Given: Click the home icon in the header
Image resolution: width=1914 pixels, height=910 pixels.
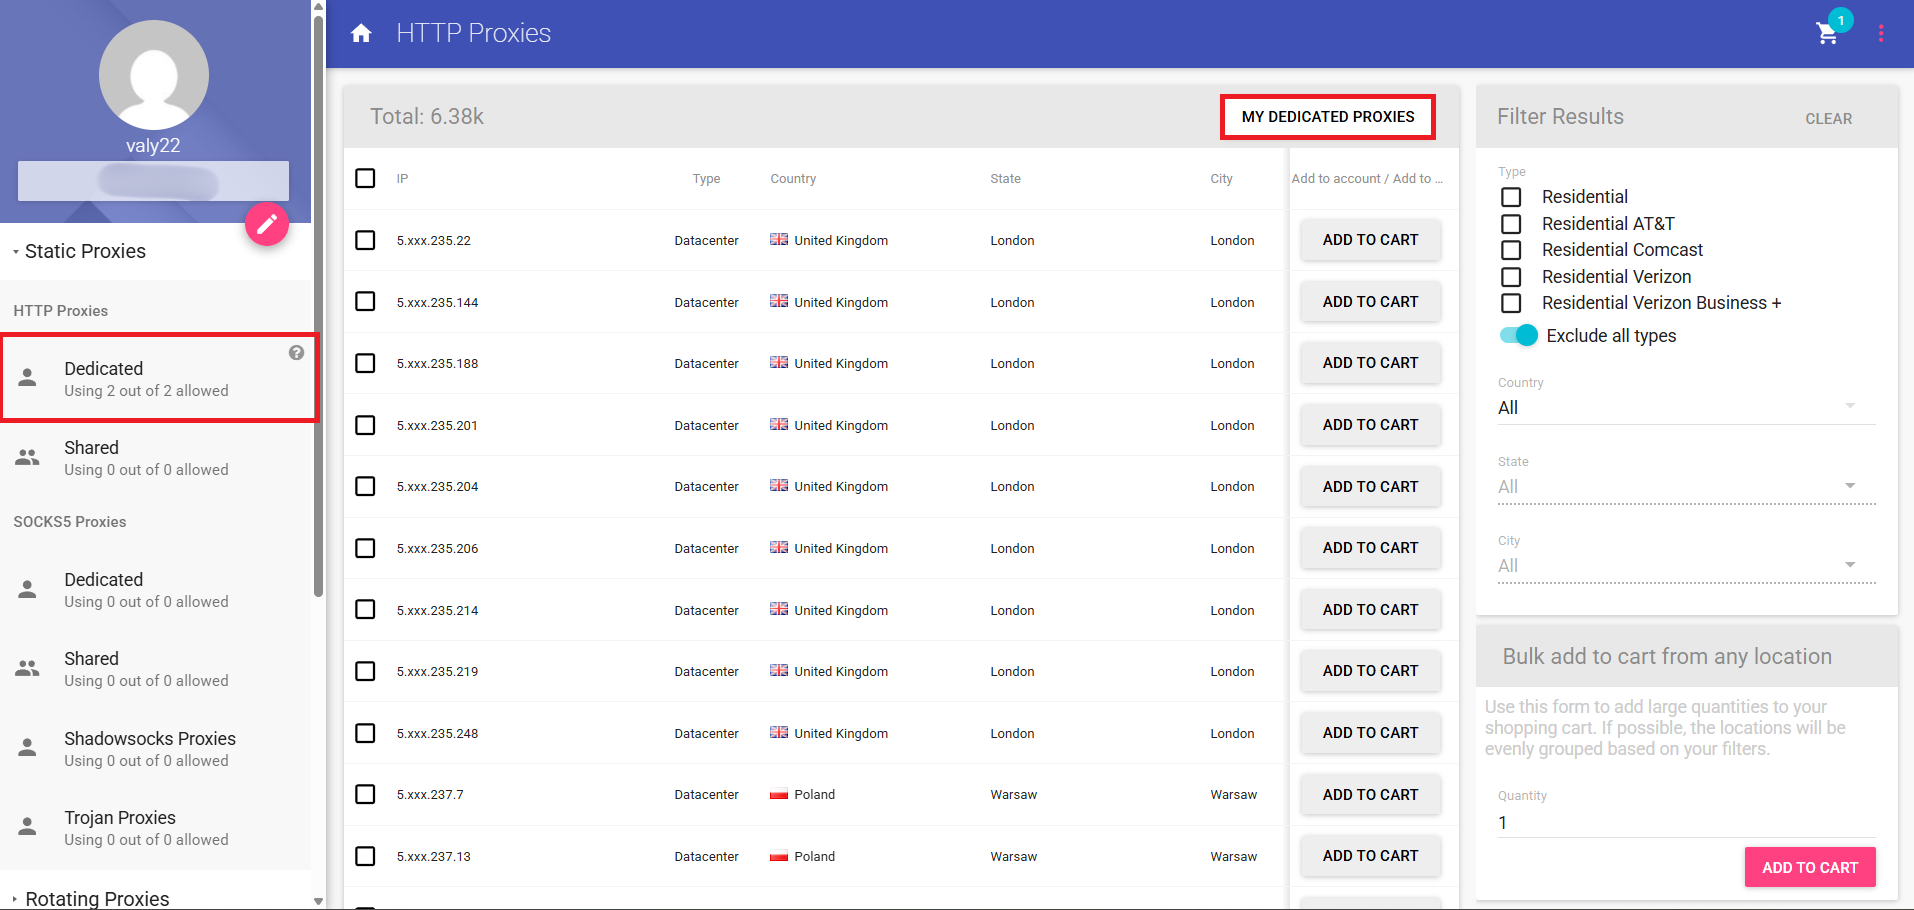Looking at the screenshot, I should pyautogui.click(x=360, y=32).
